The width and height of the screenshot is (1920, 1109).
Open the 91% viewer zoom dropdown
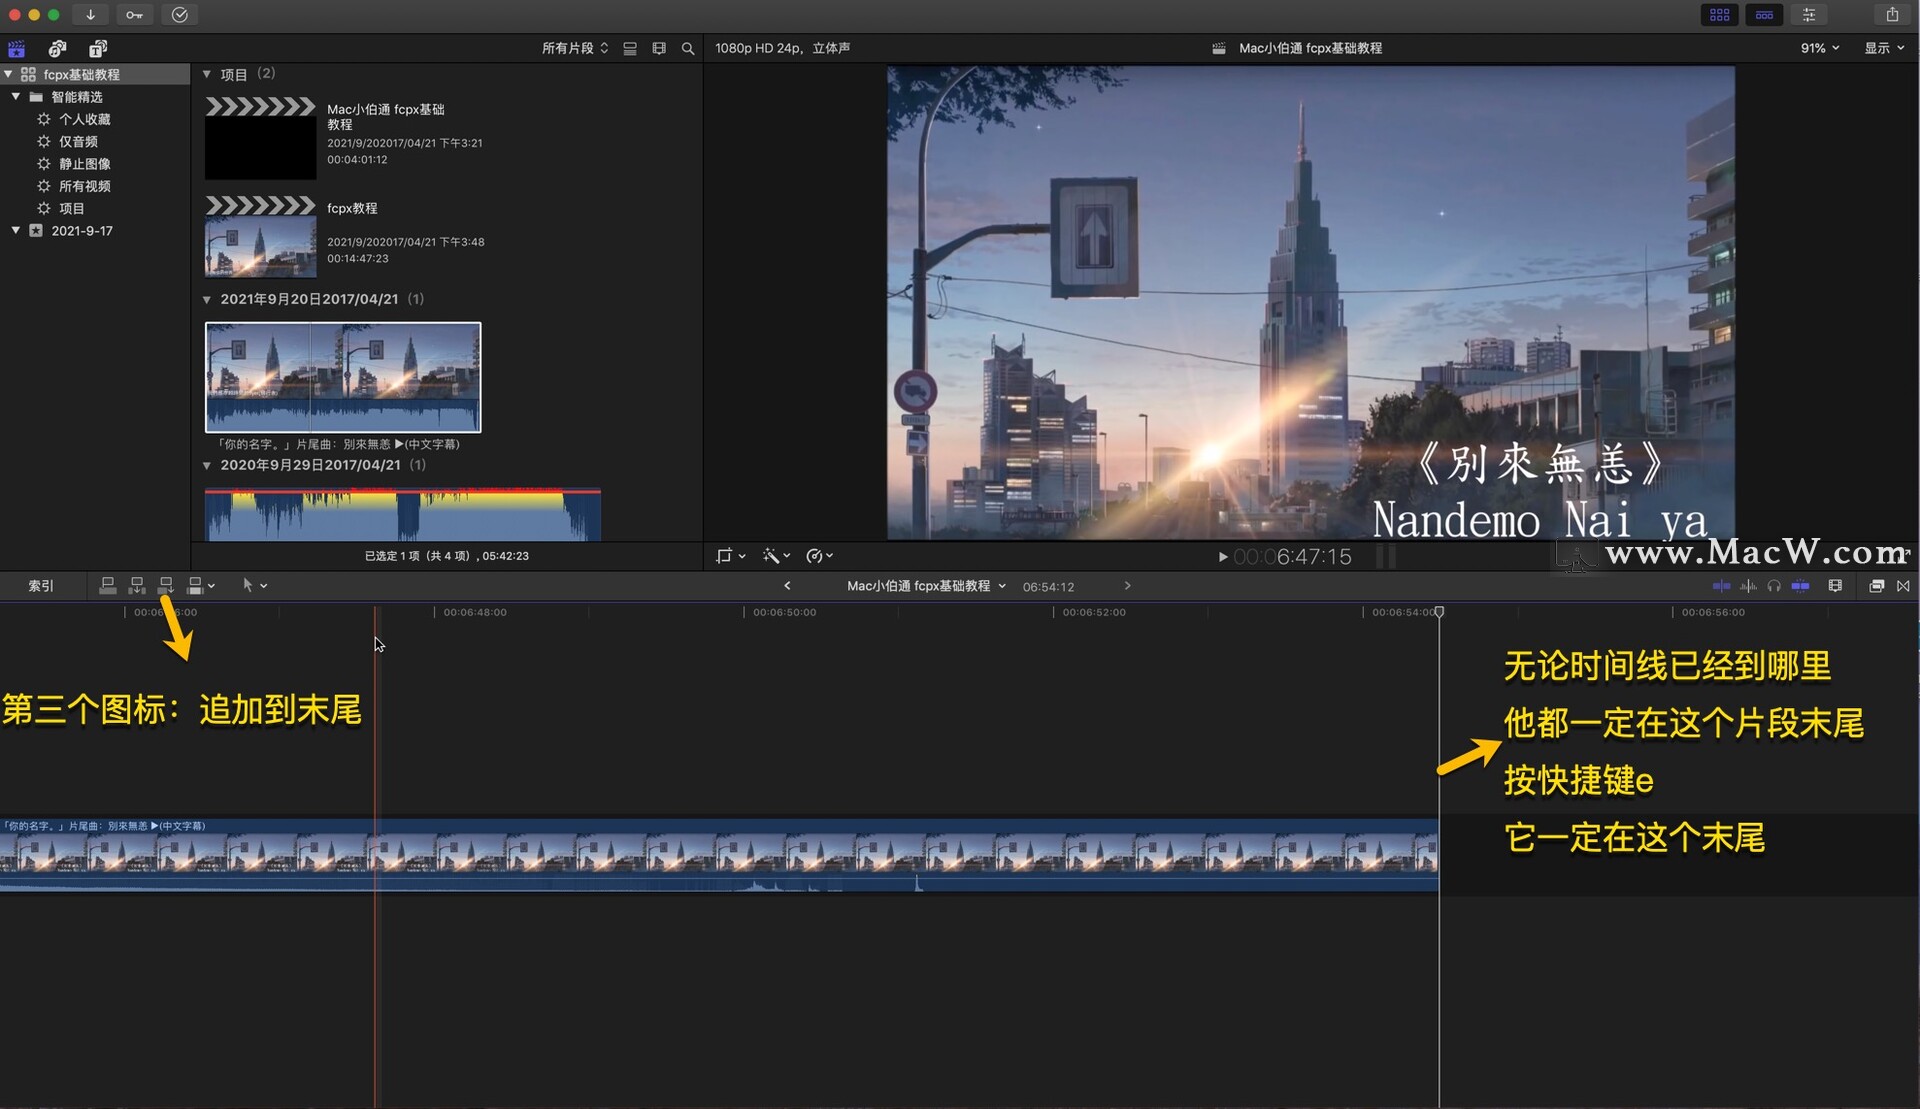pyautogui.click(x=1820, y=48)
